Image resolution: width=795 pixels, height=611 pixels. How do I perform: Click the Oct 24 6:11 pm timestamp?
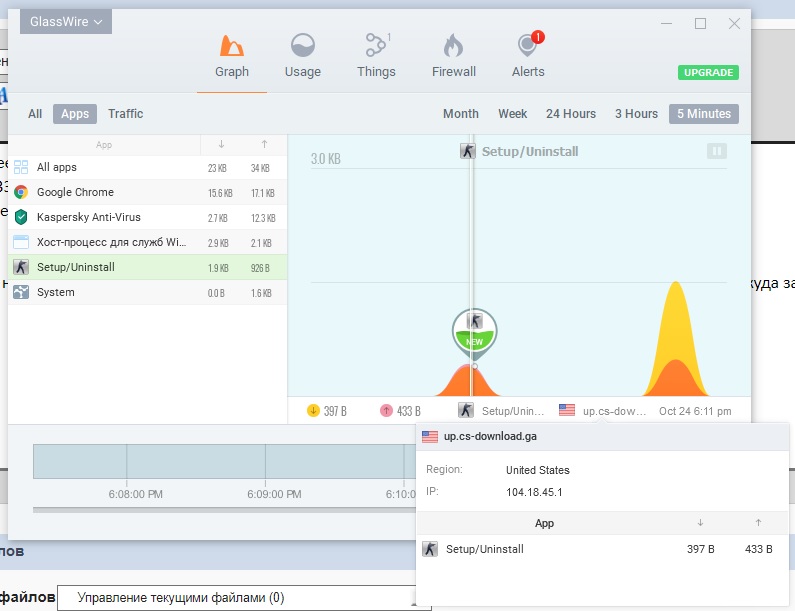tap(695, 411)
